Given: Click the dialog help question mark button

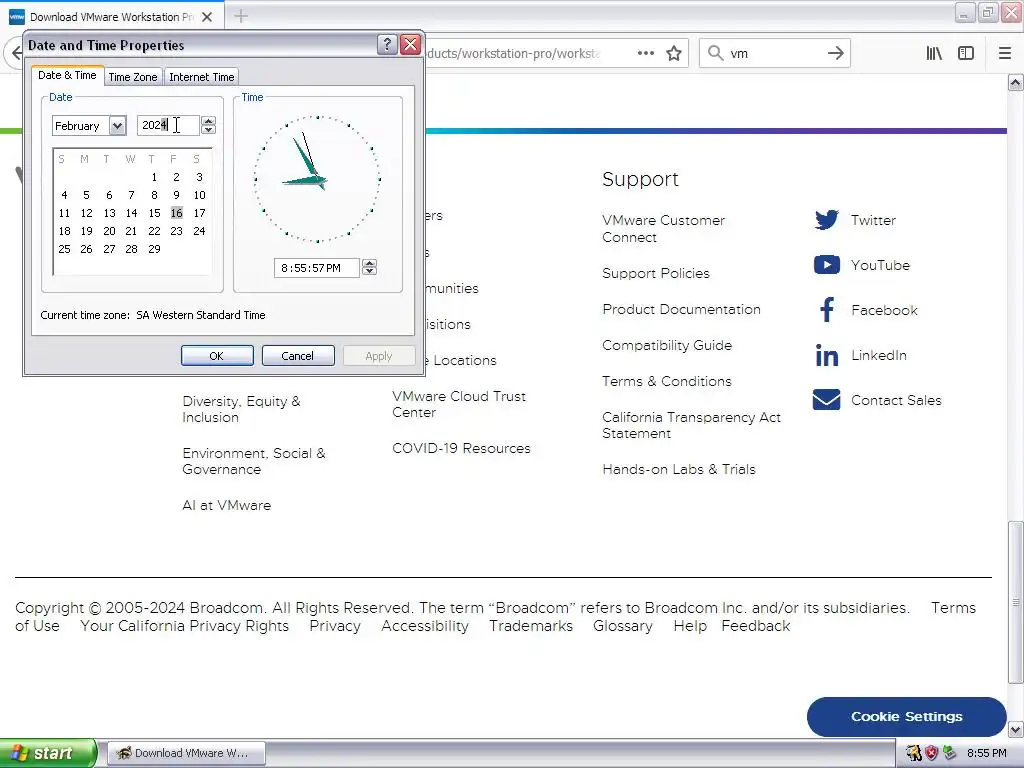Looking at the screenshot, I should coord(387,44).
